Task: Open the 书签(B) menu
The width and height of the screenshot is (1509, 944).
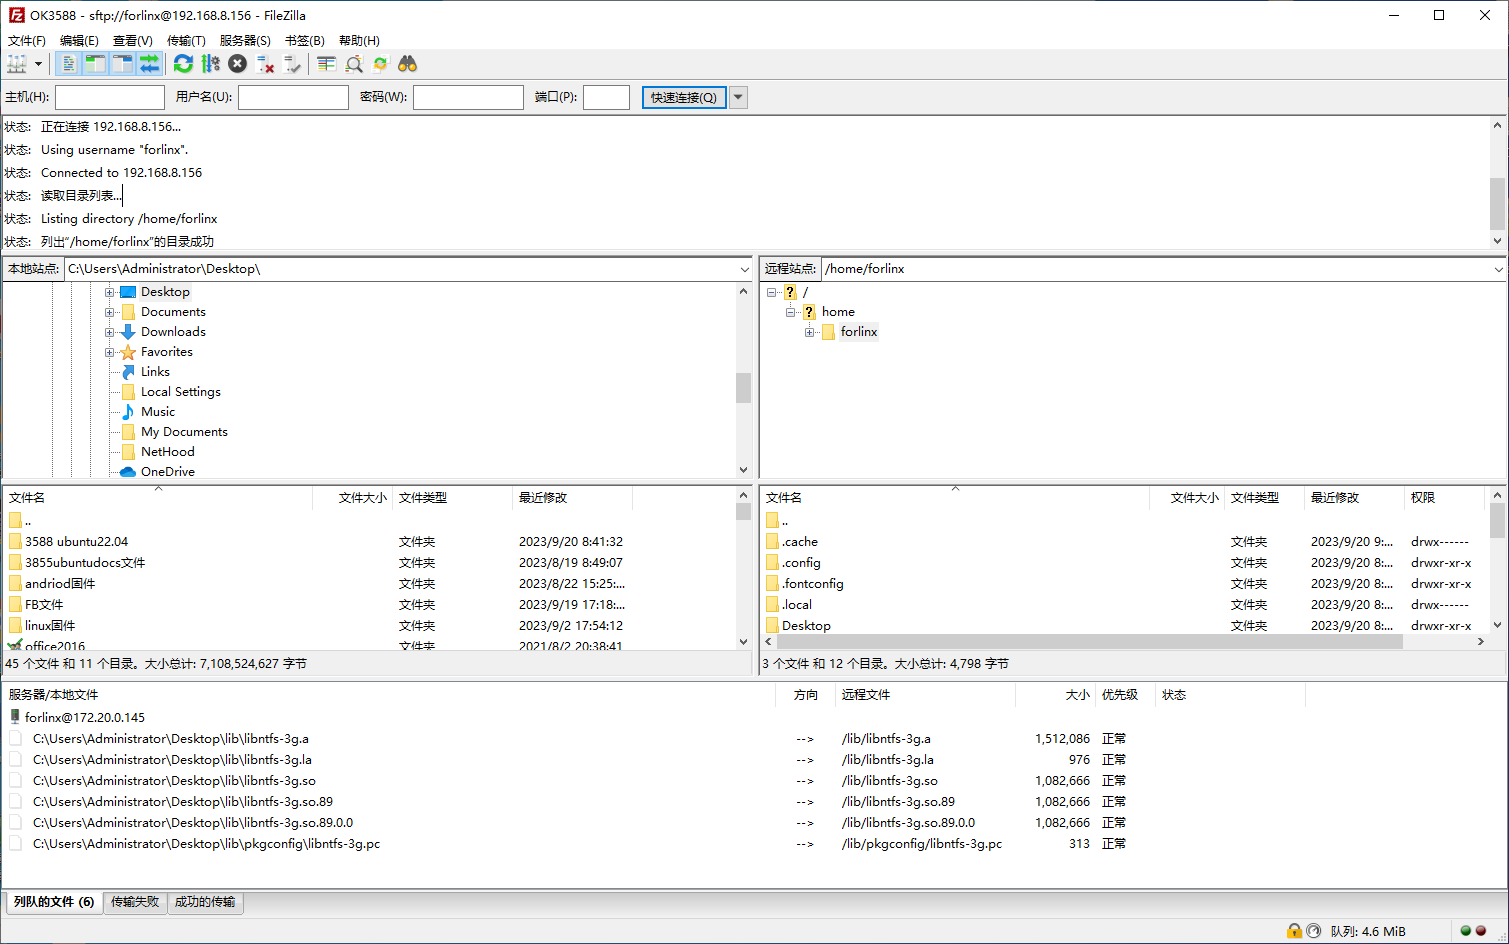Action: tap(305, 41)
